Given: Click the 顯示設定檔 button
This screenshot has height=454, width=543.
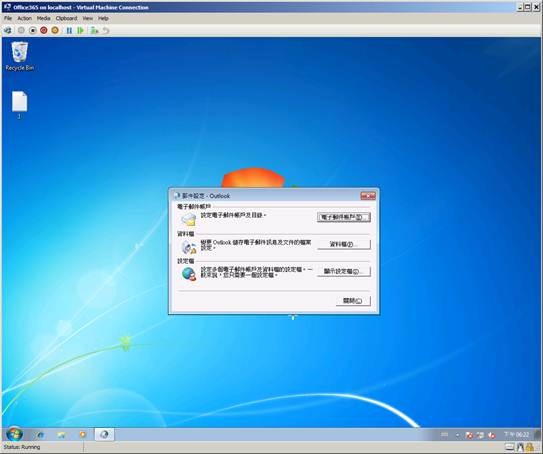Looking at the screenshot, I should point(344,271).
